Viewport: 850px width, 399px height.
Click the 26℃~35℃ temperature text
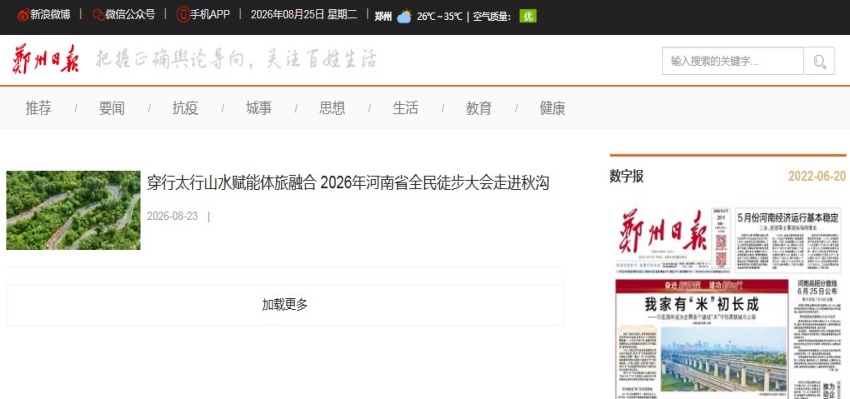tap(440, 17)
